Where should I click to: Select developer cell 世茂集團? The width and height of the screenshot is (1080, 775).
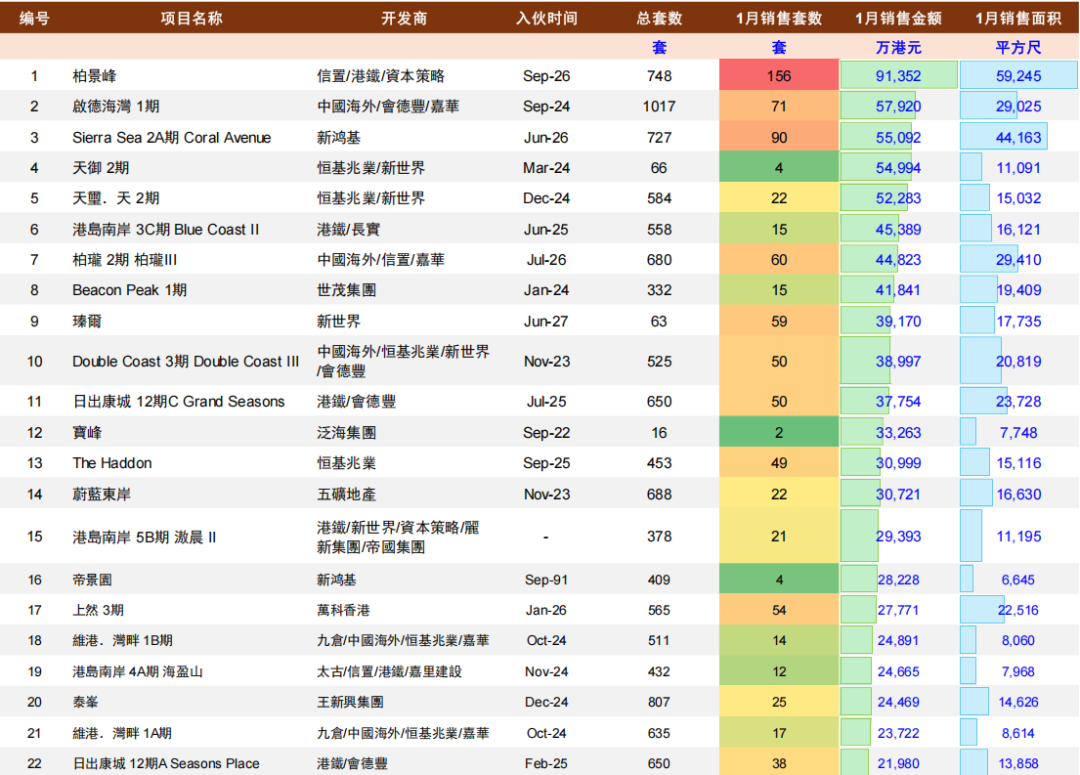click(346, 290)
